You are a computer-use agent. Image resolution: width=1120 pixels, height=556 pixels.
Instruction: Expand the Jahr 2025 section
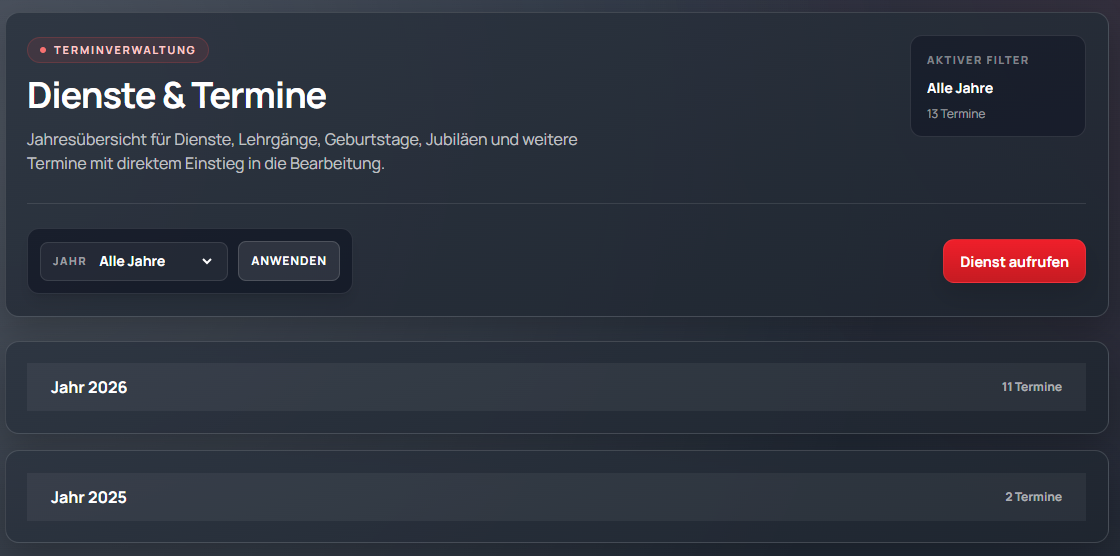556,497
